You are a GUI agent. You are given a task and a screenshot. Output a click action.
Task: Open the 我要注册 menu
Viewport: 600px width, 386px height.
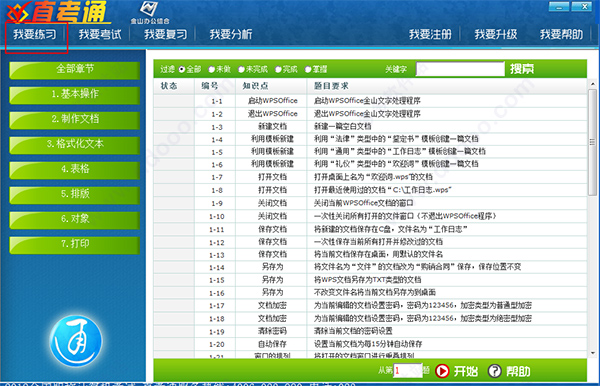point(430,34)
